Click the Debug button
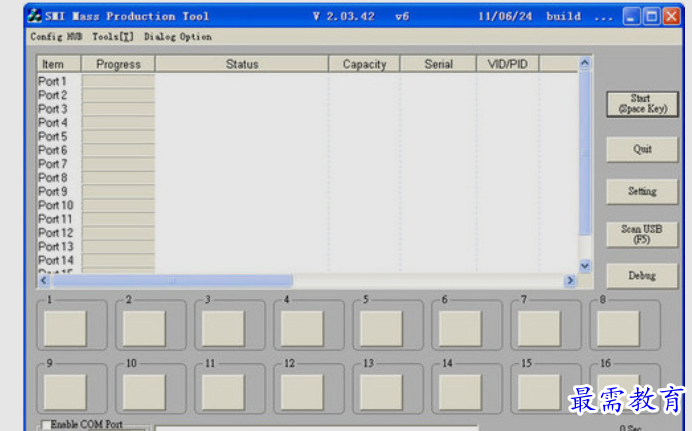This screenshot has height=431, width=692. (x=642, y=276)
